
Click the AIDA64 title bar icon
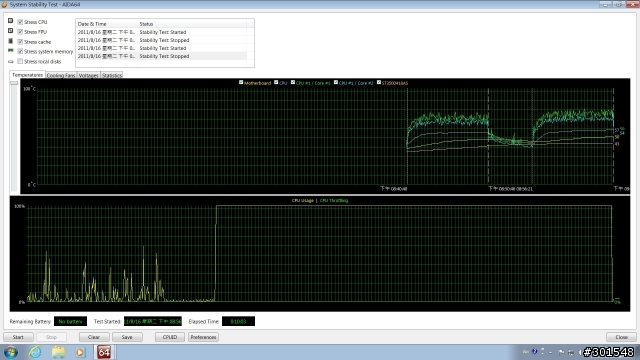(4, 4)
